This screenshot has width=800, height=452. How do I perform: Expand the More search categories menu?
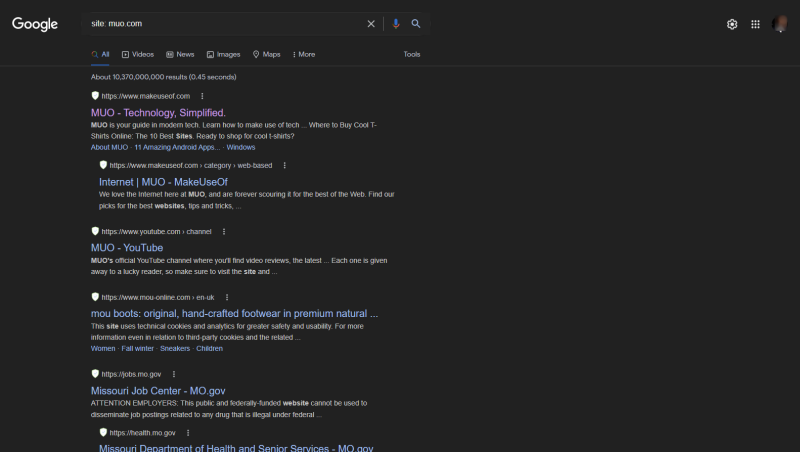(304, 54)
